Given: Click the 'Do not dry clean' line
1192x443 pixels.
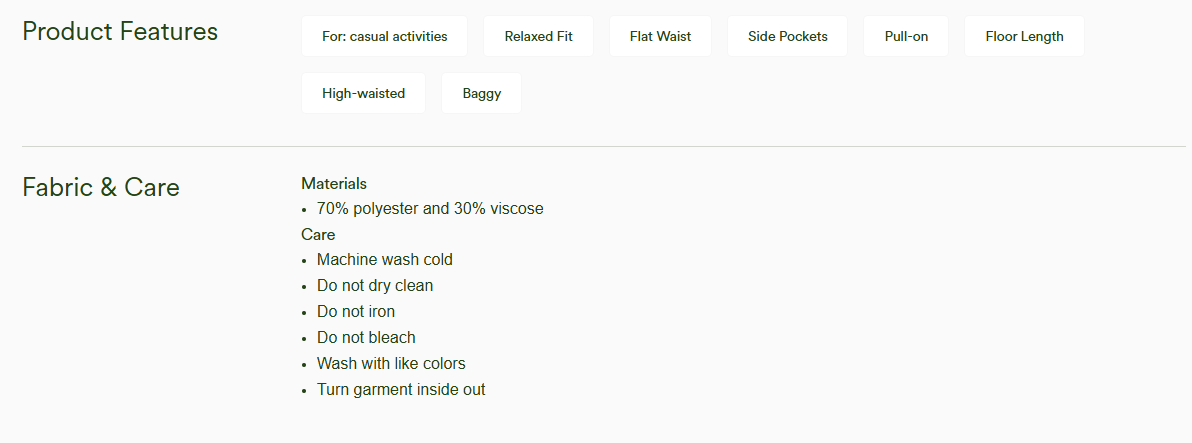Looking at the screenshot, I should tap(375, 286).
